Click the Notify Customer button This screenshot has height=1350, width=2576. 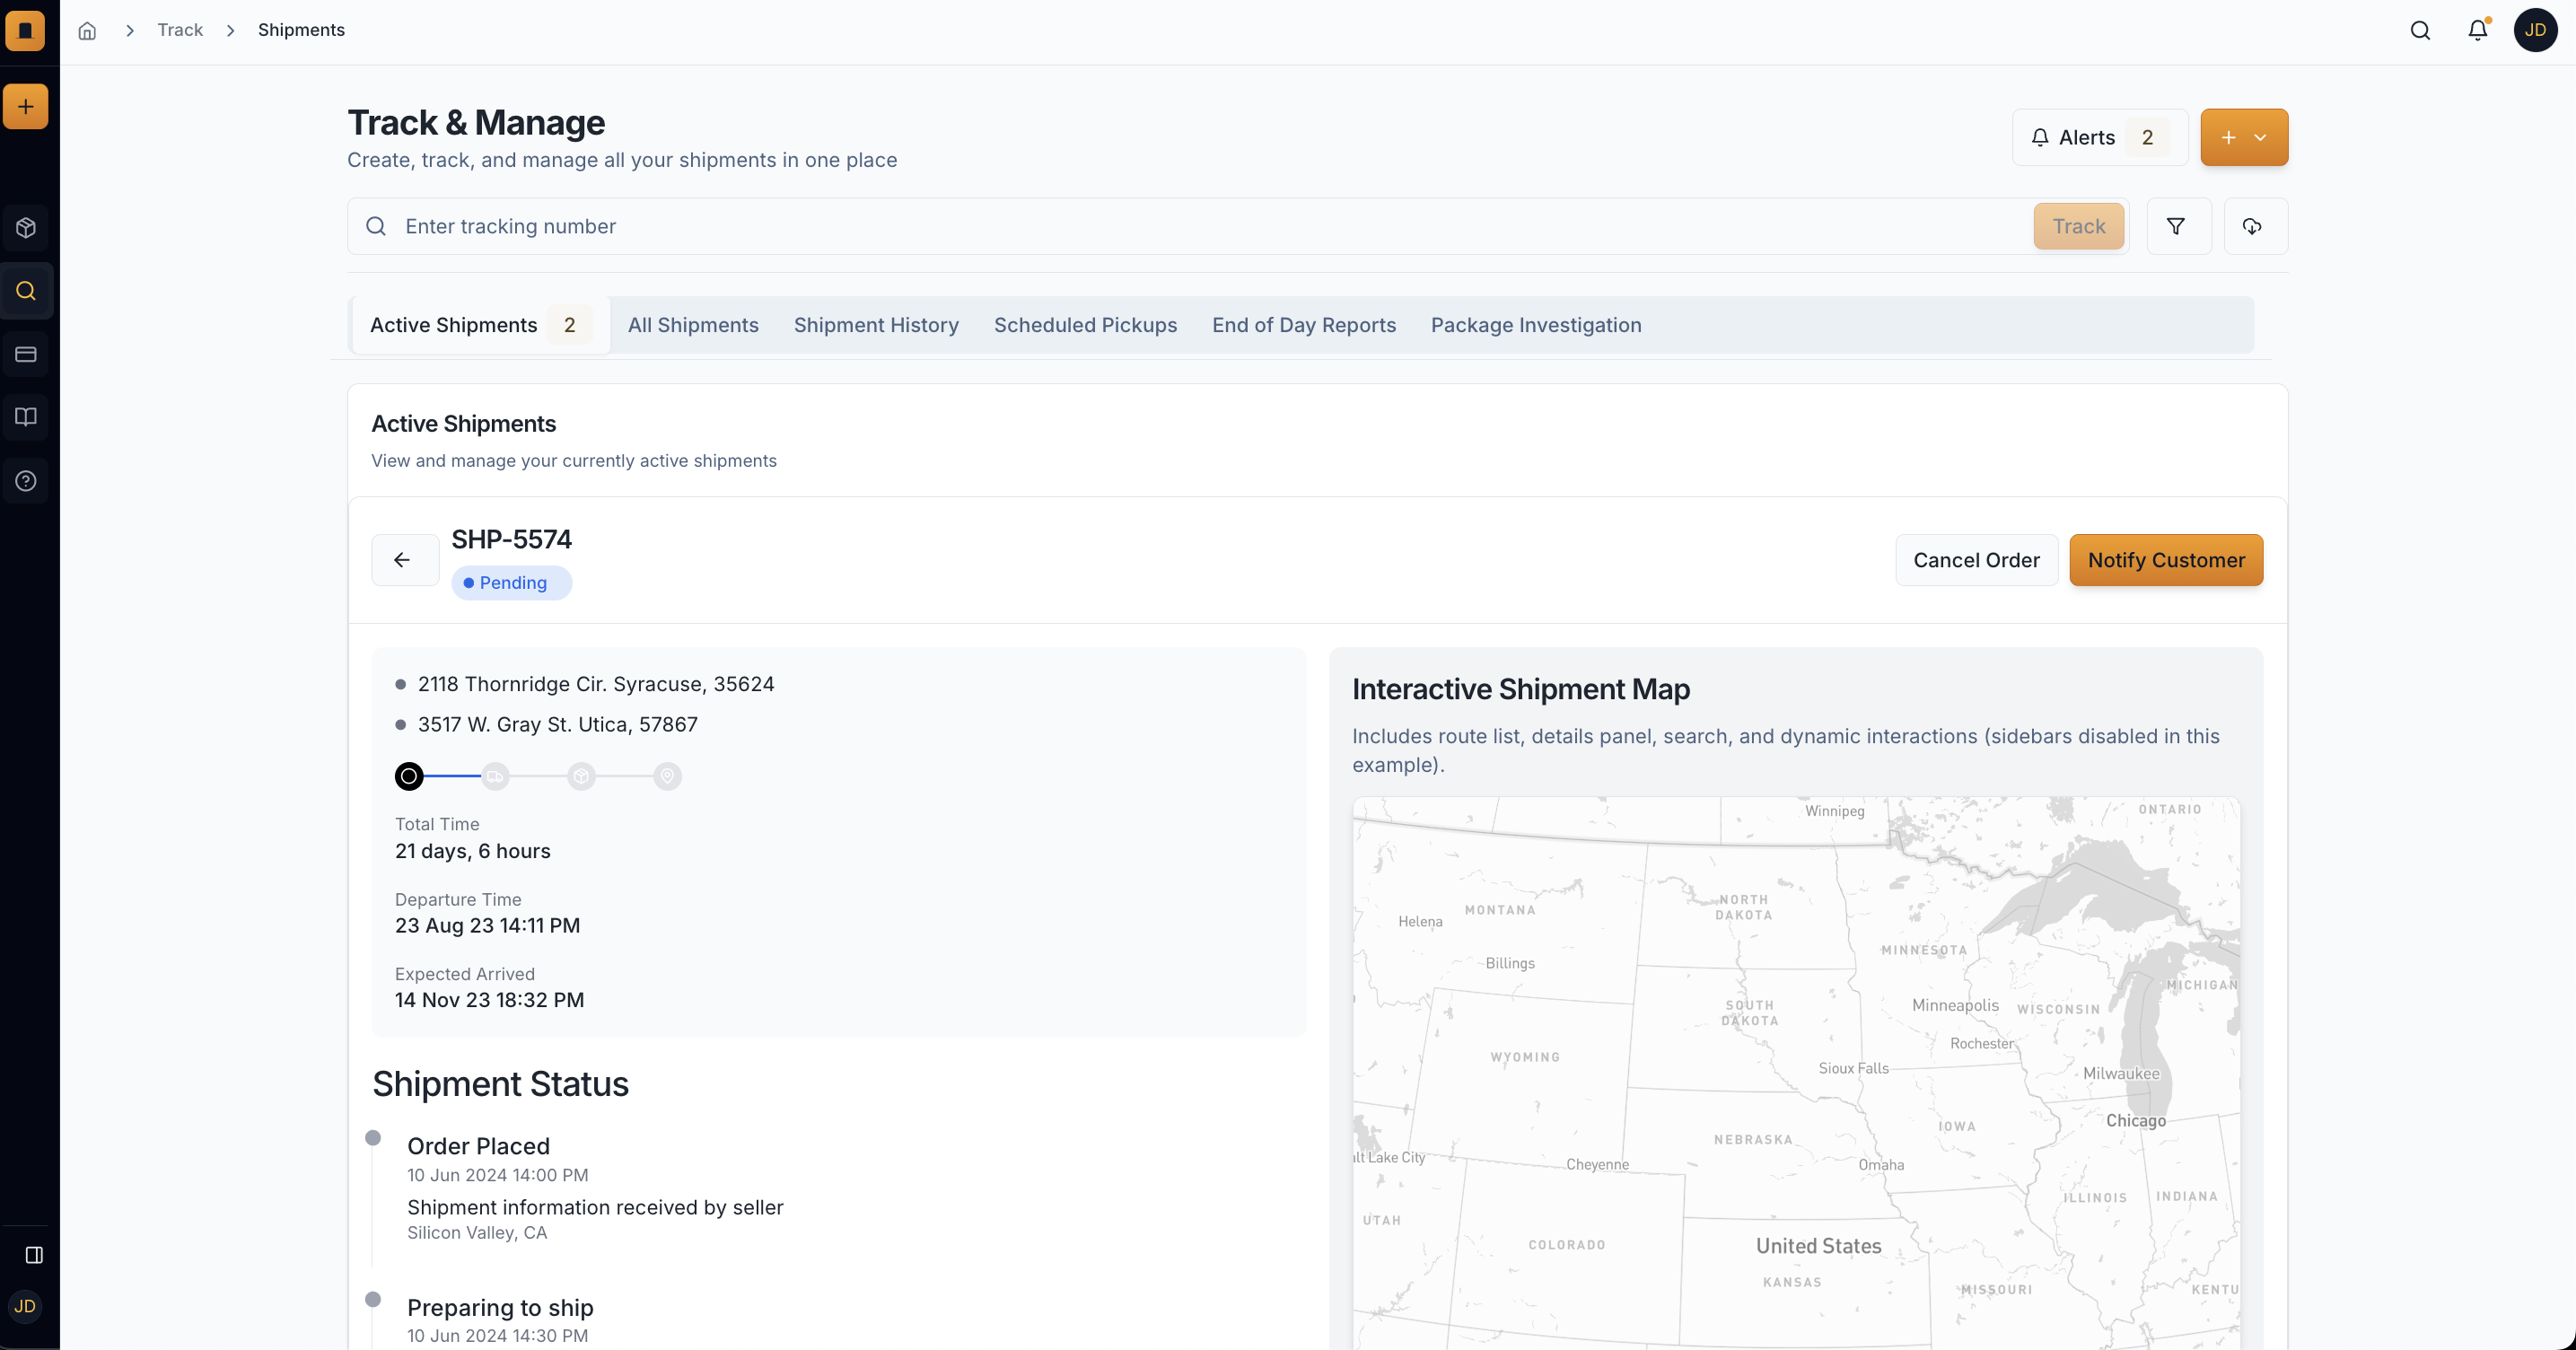pos(2166,560)
